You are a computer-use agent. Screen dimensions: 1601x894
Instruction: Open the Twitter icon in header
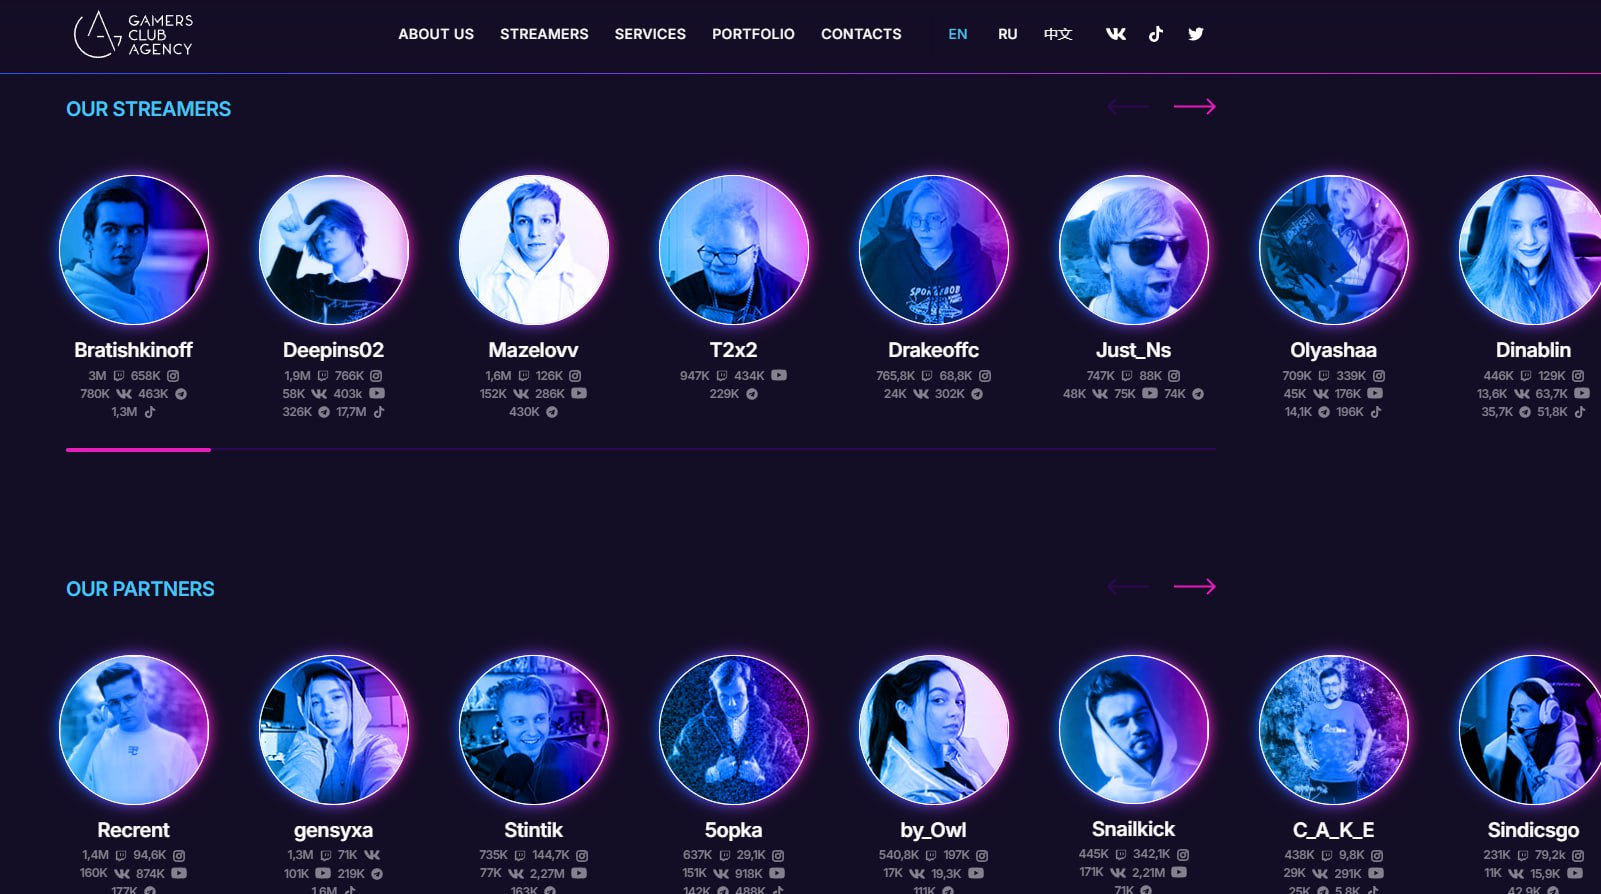click(1195, 34)
